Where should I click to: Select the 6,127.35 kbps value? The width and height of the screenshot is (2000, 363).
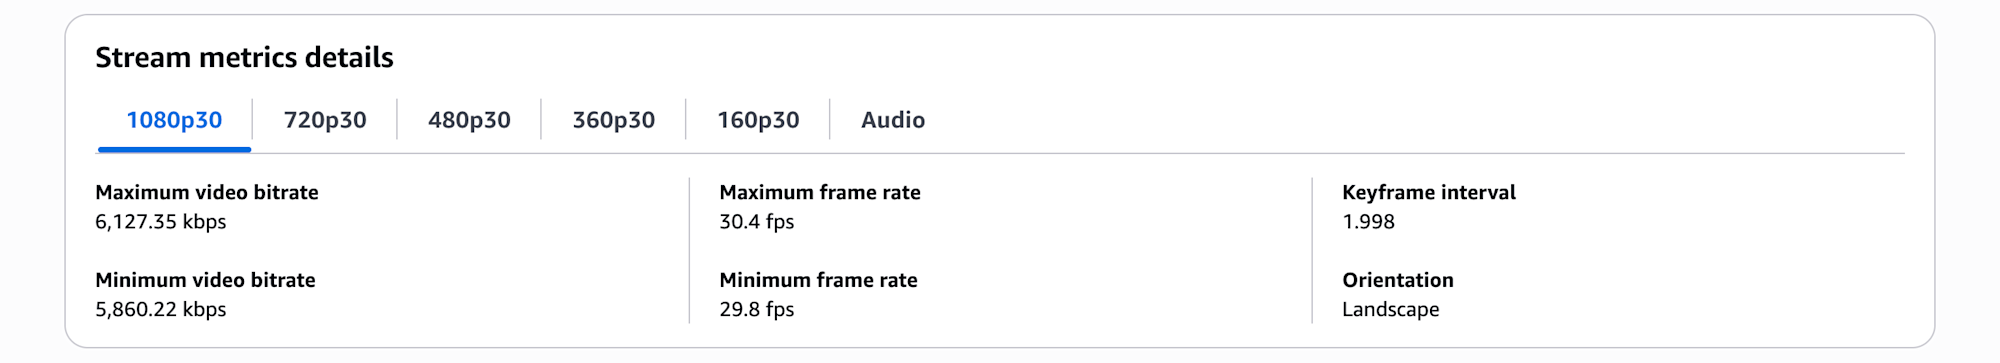tap(161, 222)
